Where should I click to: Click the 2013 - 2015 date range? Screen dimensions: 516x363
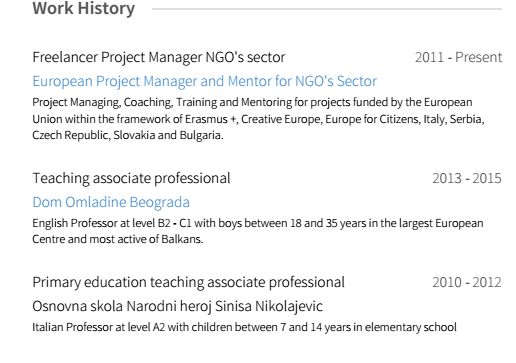[467, 178]
